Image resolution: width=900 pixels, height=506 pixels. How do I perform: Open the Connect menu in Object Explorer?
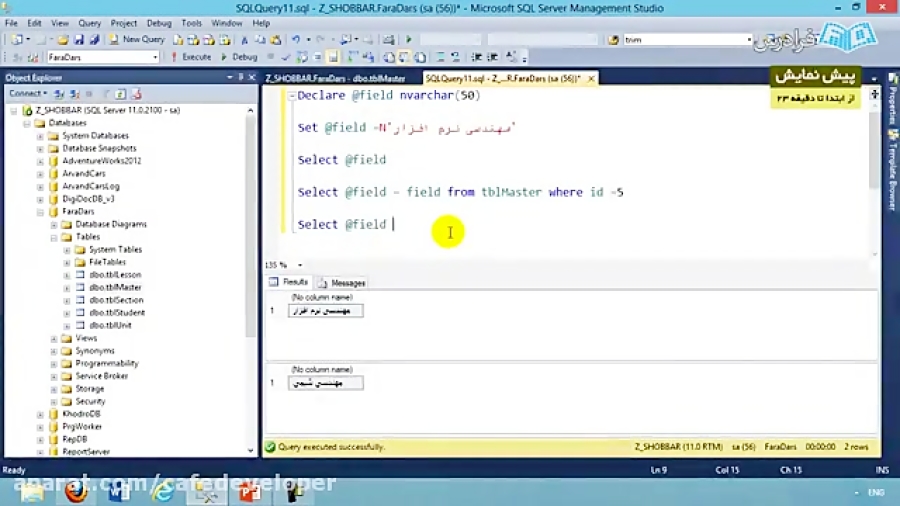(28, 94)
